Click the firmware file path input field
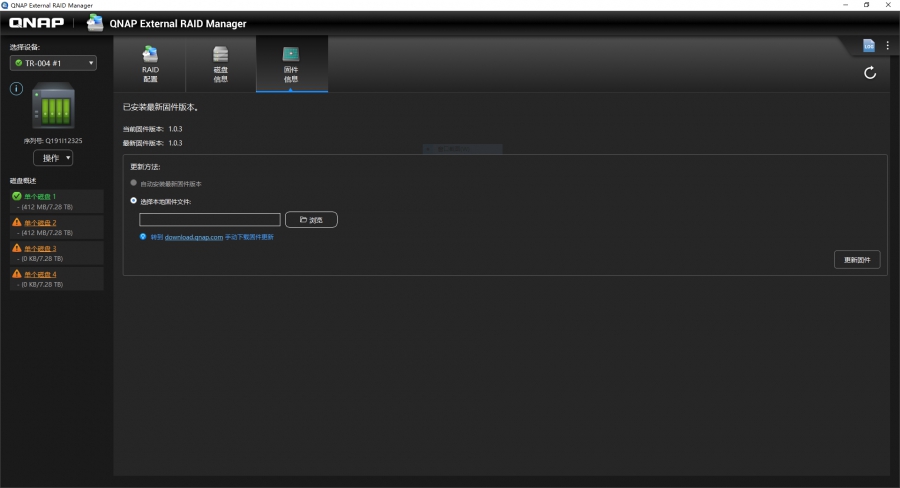This screenshot has height=488, width=900. (x=210, y=219)
